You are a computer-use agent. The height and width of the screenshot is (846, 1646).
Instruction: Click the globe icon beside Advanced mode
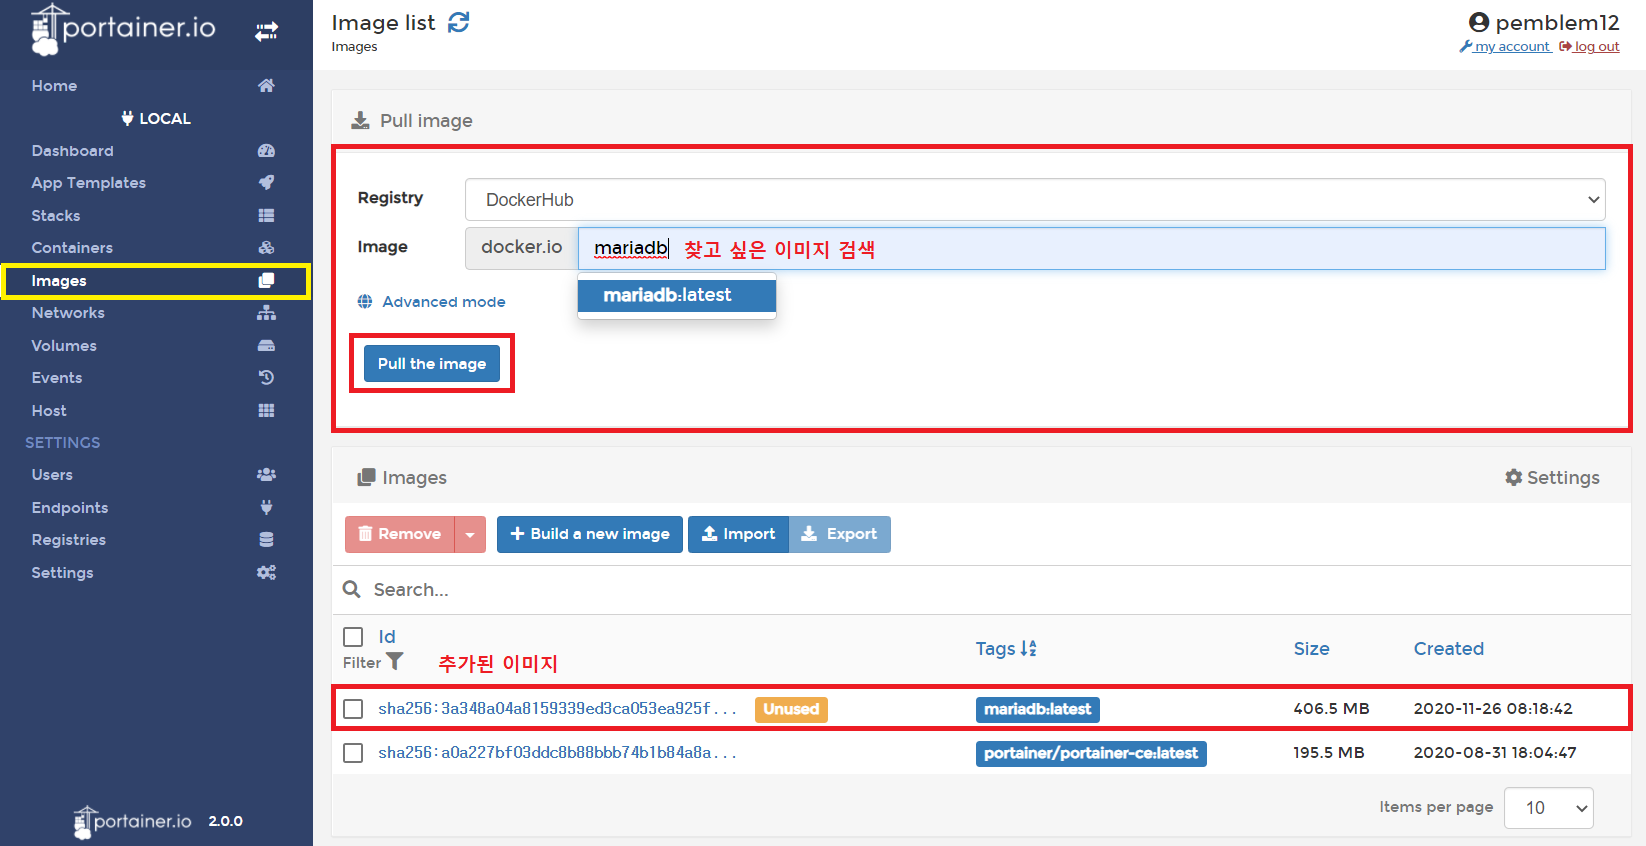365,301
